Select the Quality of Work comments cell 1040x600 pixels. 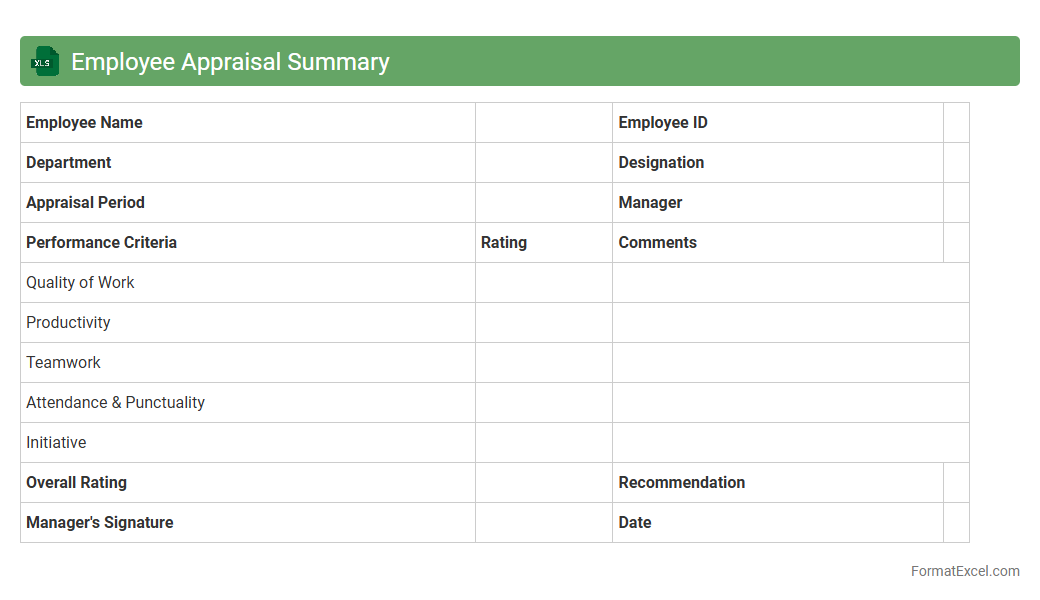[x=790, y=283]
